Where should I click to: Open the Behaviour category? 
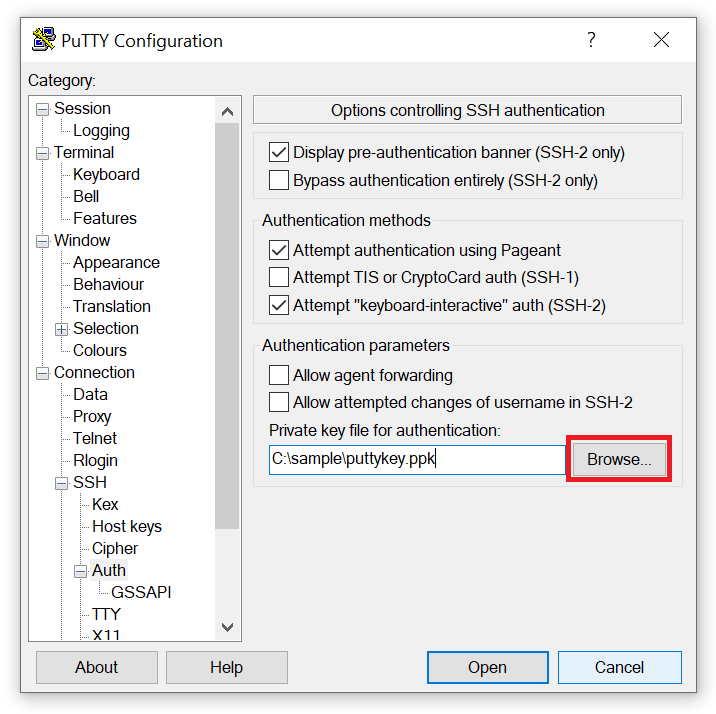pyautogui.click(x=109, y=284)
